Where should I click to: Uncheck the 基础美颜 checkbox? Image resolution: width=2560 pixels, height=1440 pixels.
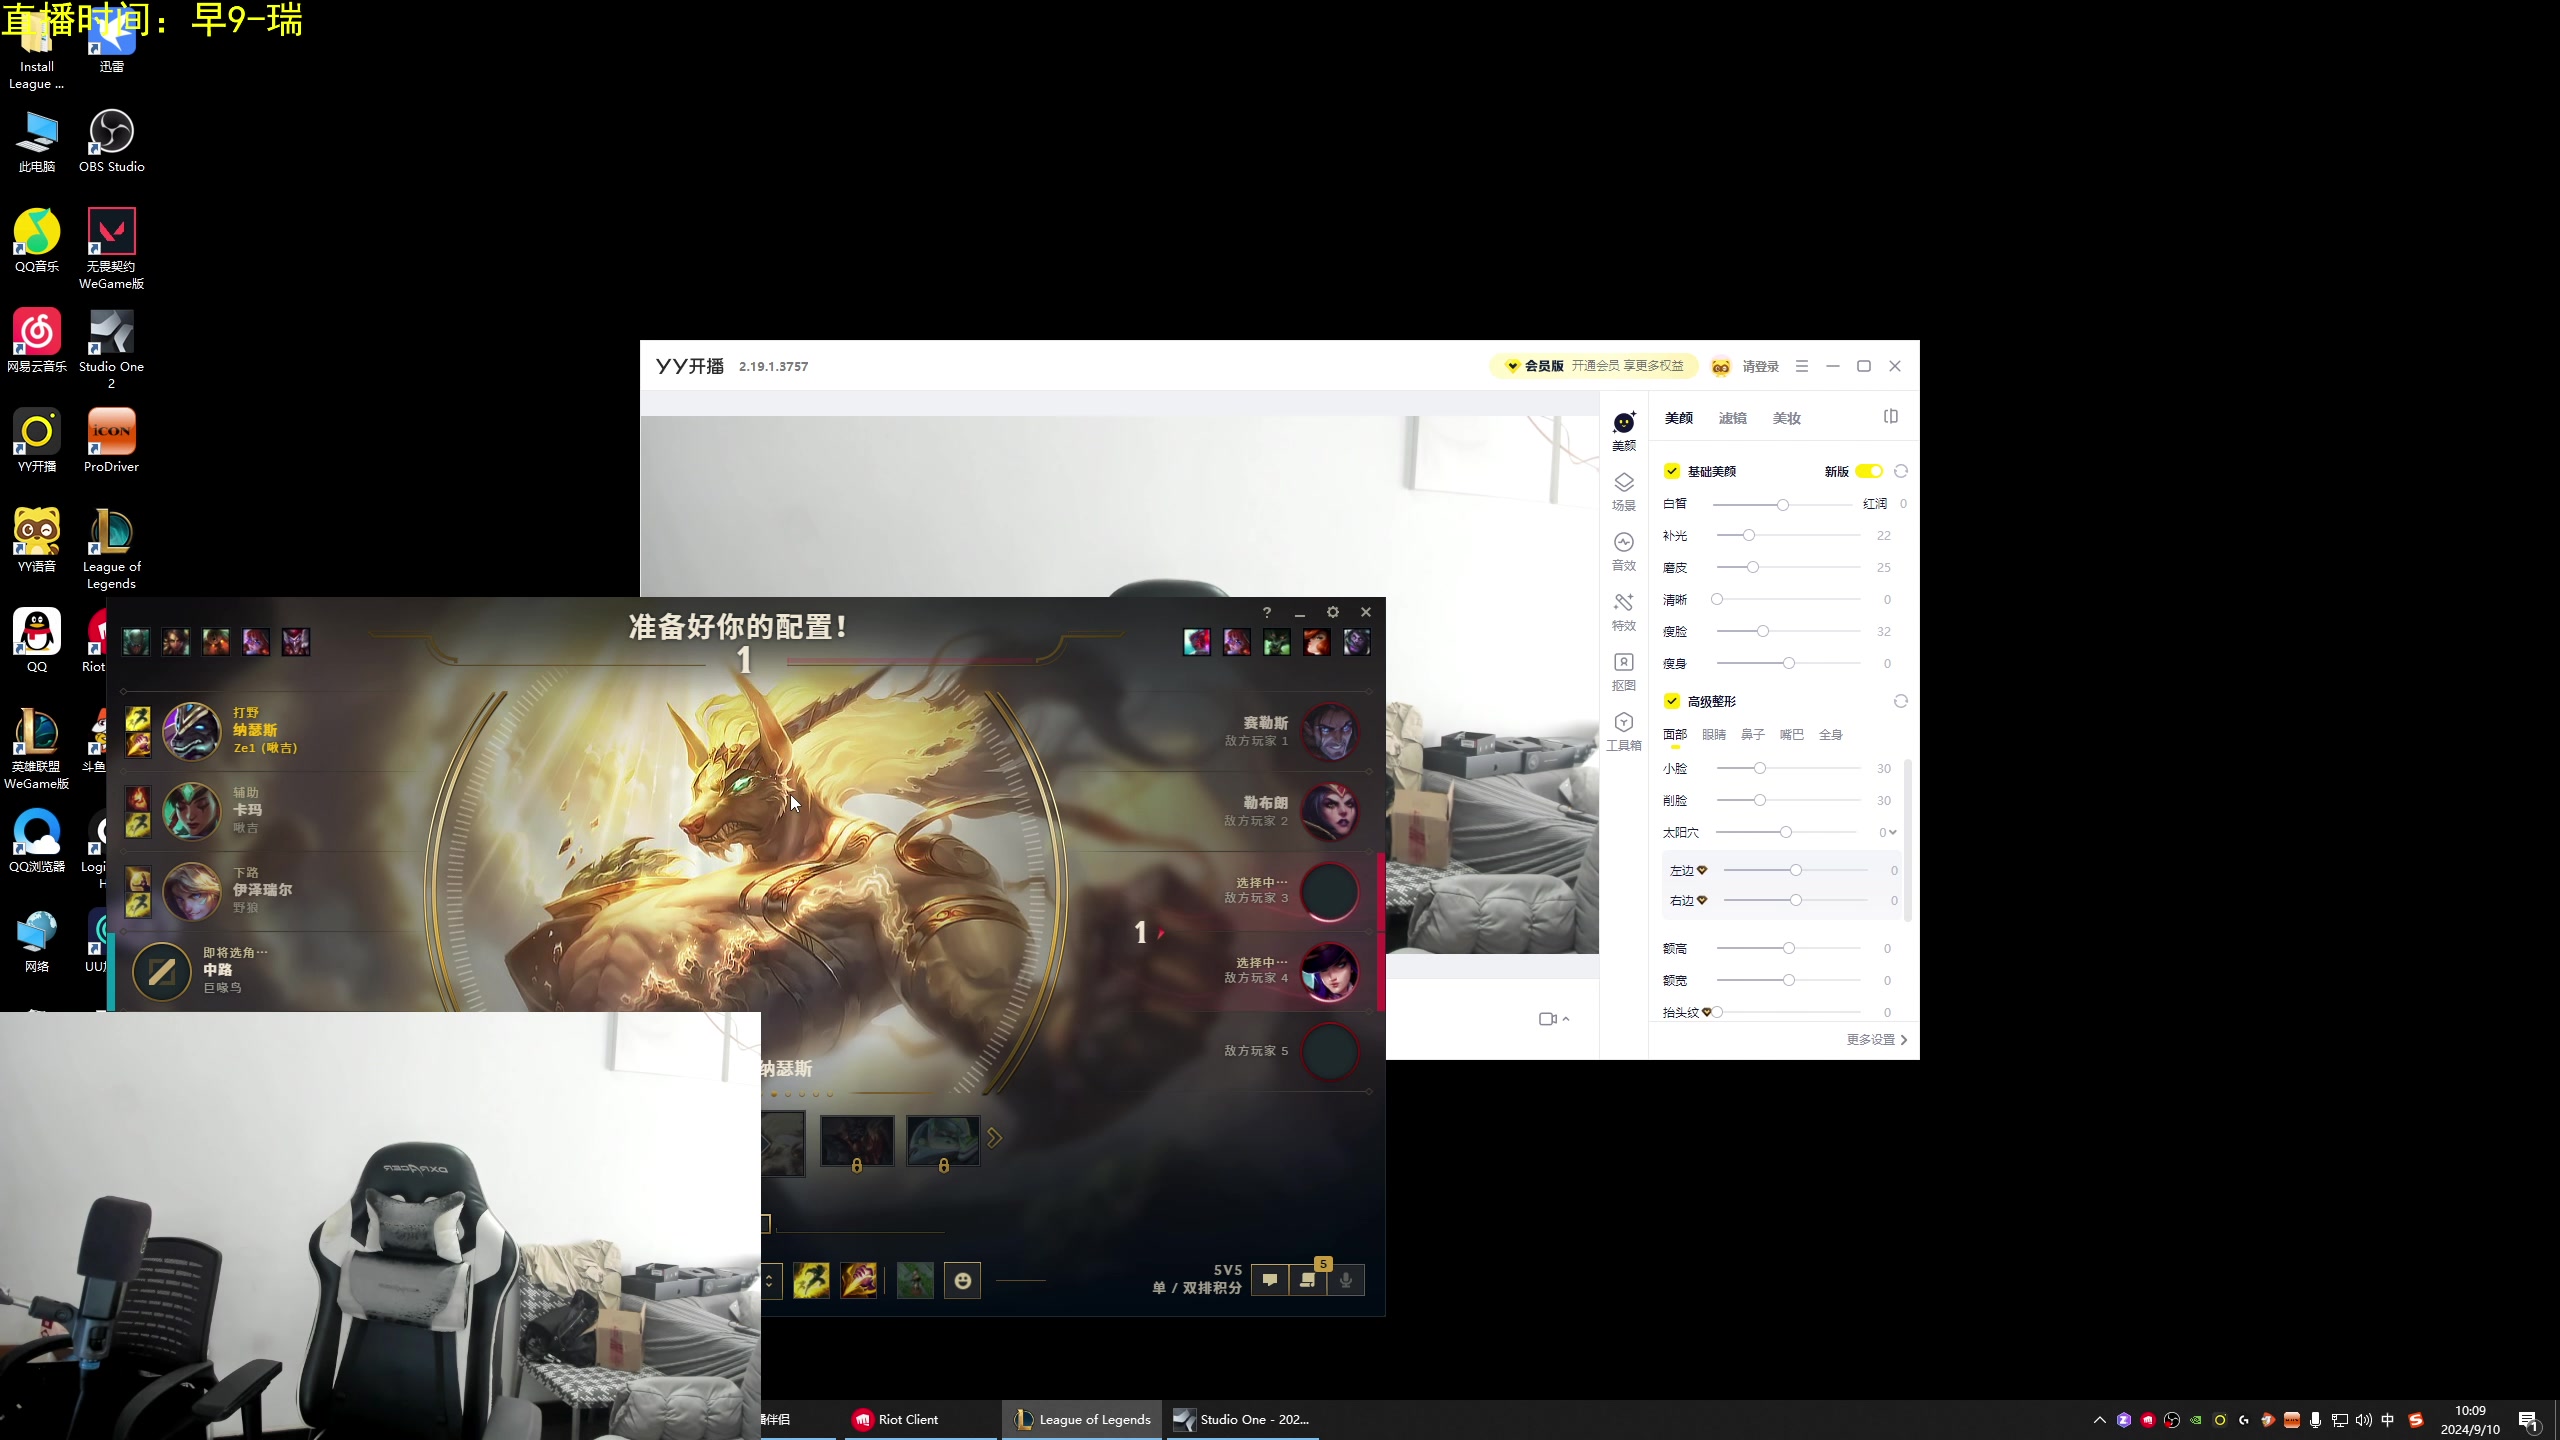1672,471
